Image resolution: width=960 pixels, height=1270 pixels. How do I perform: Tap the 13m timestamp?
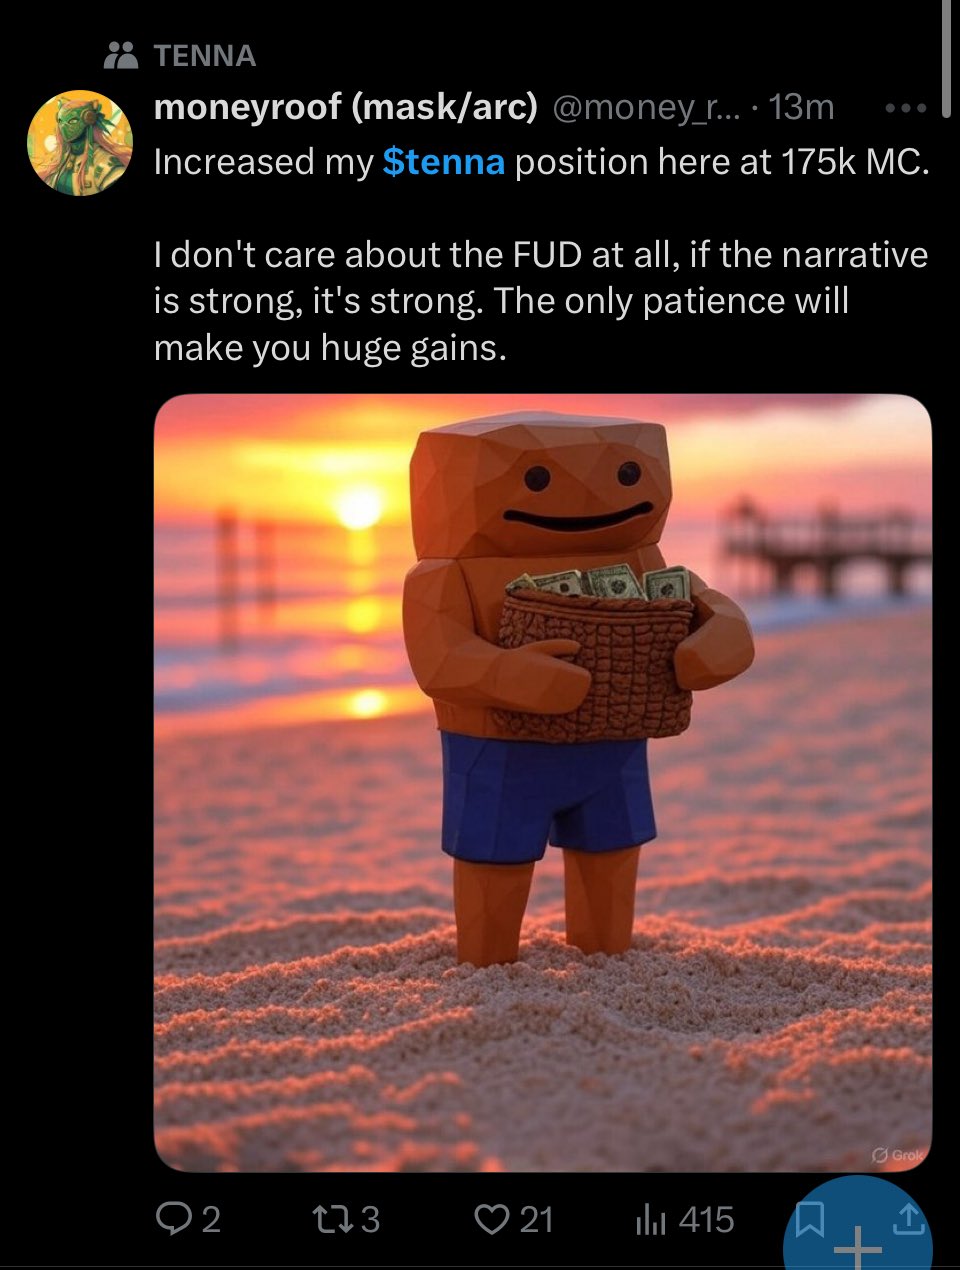[801, 107]
